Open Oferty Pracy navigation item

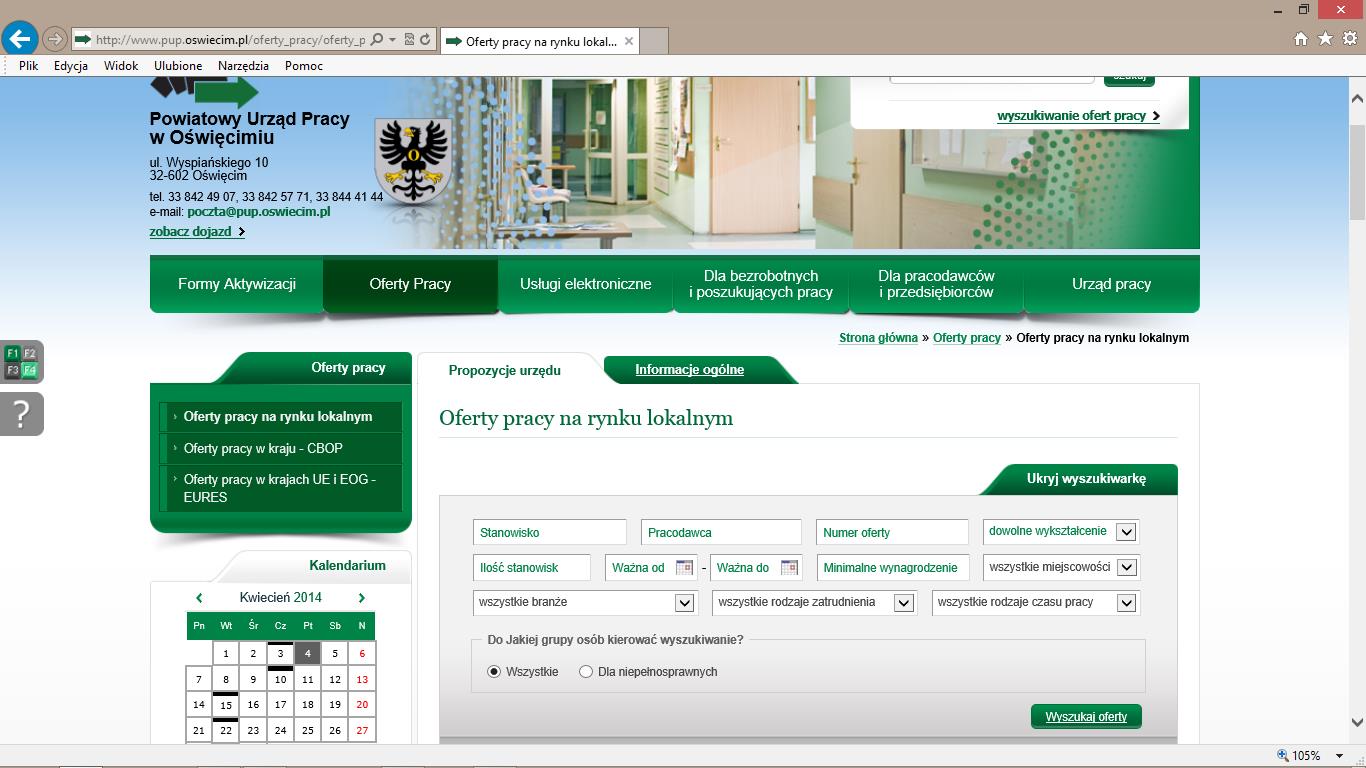(410, 284)
